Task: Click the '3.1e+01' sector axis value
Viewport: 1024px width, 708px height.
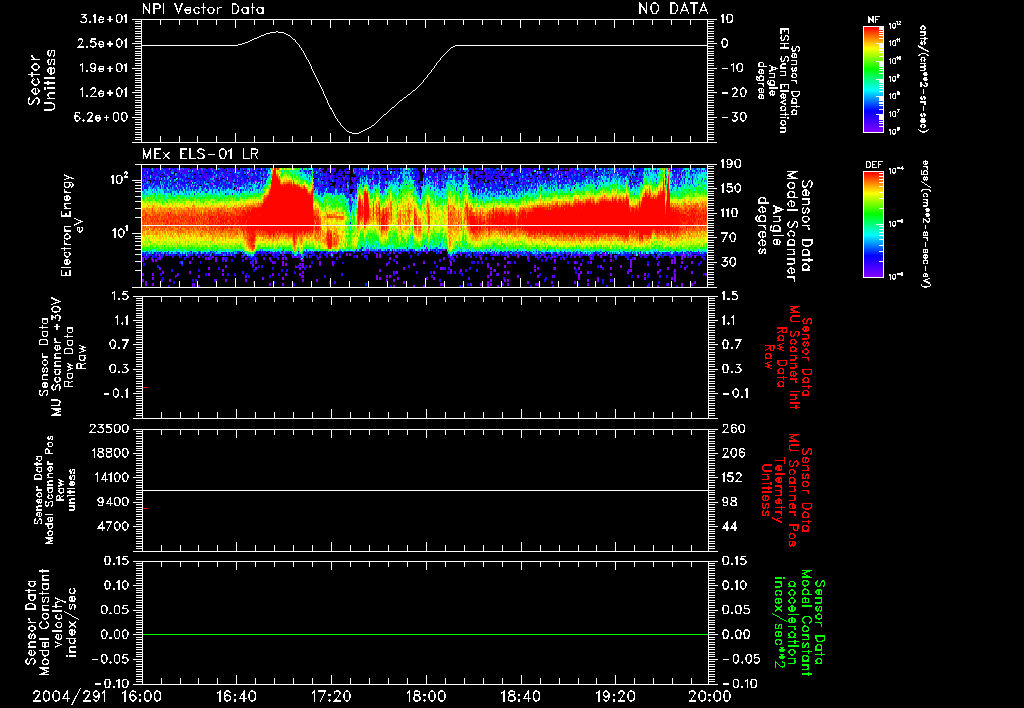Action: (104, 19)
